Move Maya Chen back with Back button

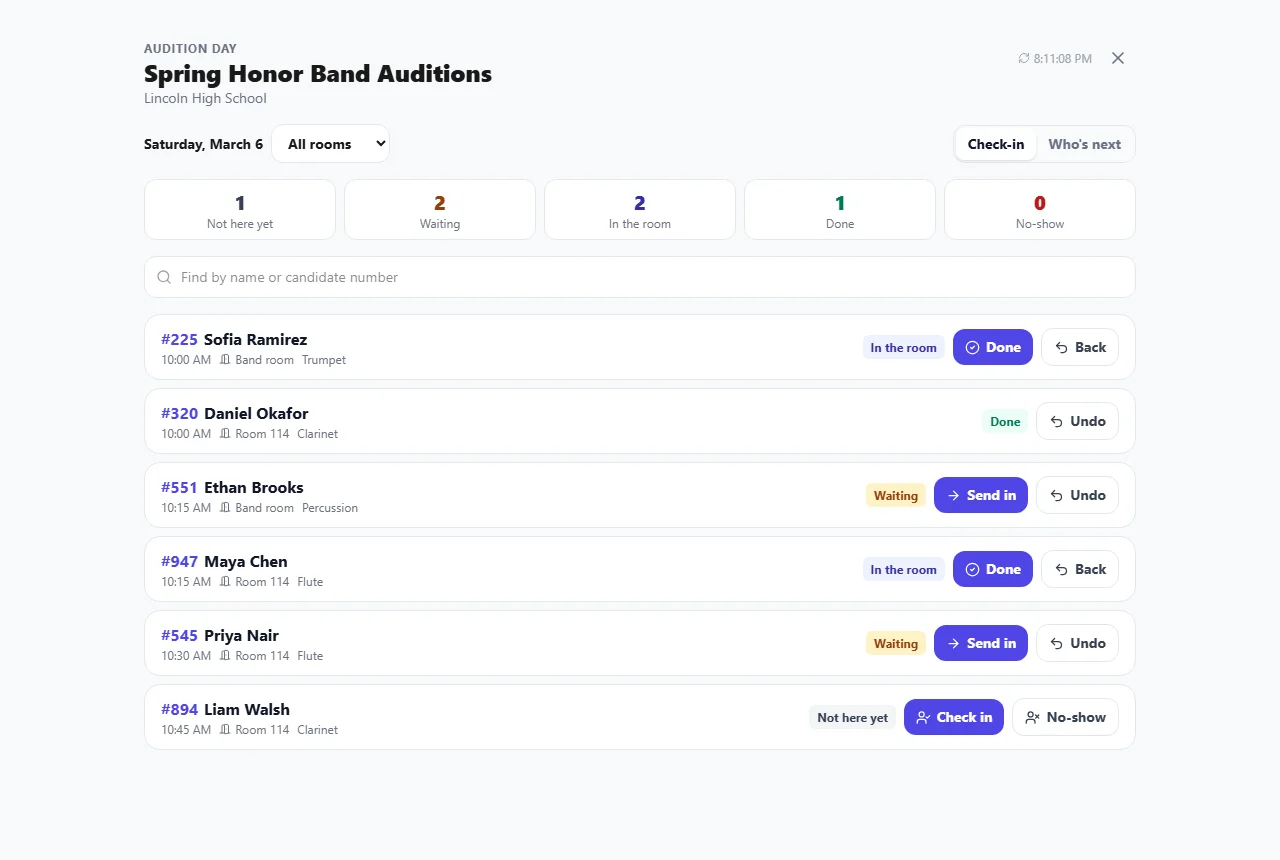(1080, 569)
